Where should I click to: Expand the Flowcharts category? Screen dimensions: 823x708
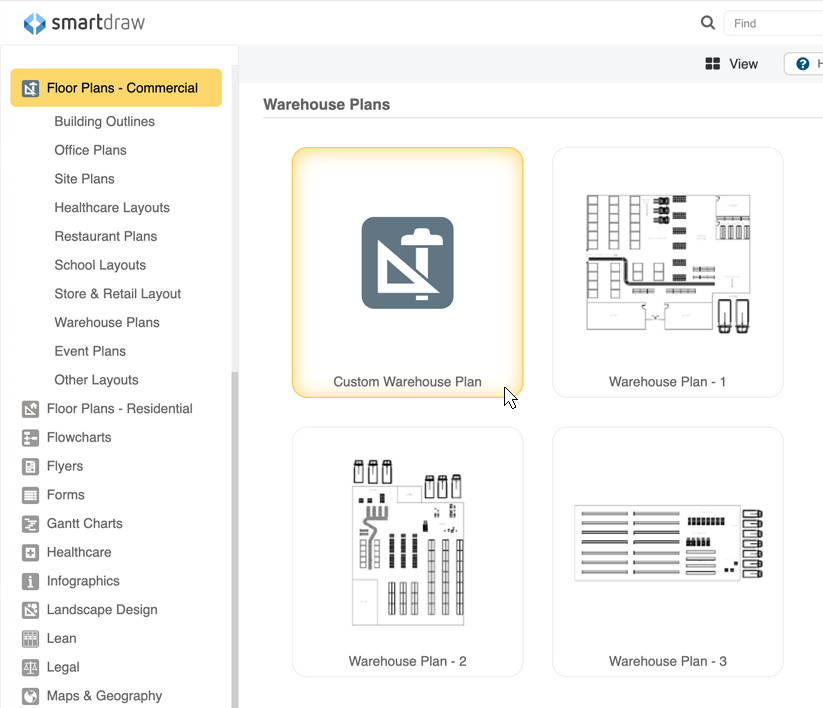tap(79, 438)
